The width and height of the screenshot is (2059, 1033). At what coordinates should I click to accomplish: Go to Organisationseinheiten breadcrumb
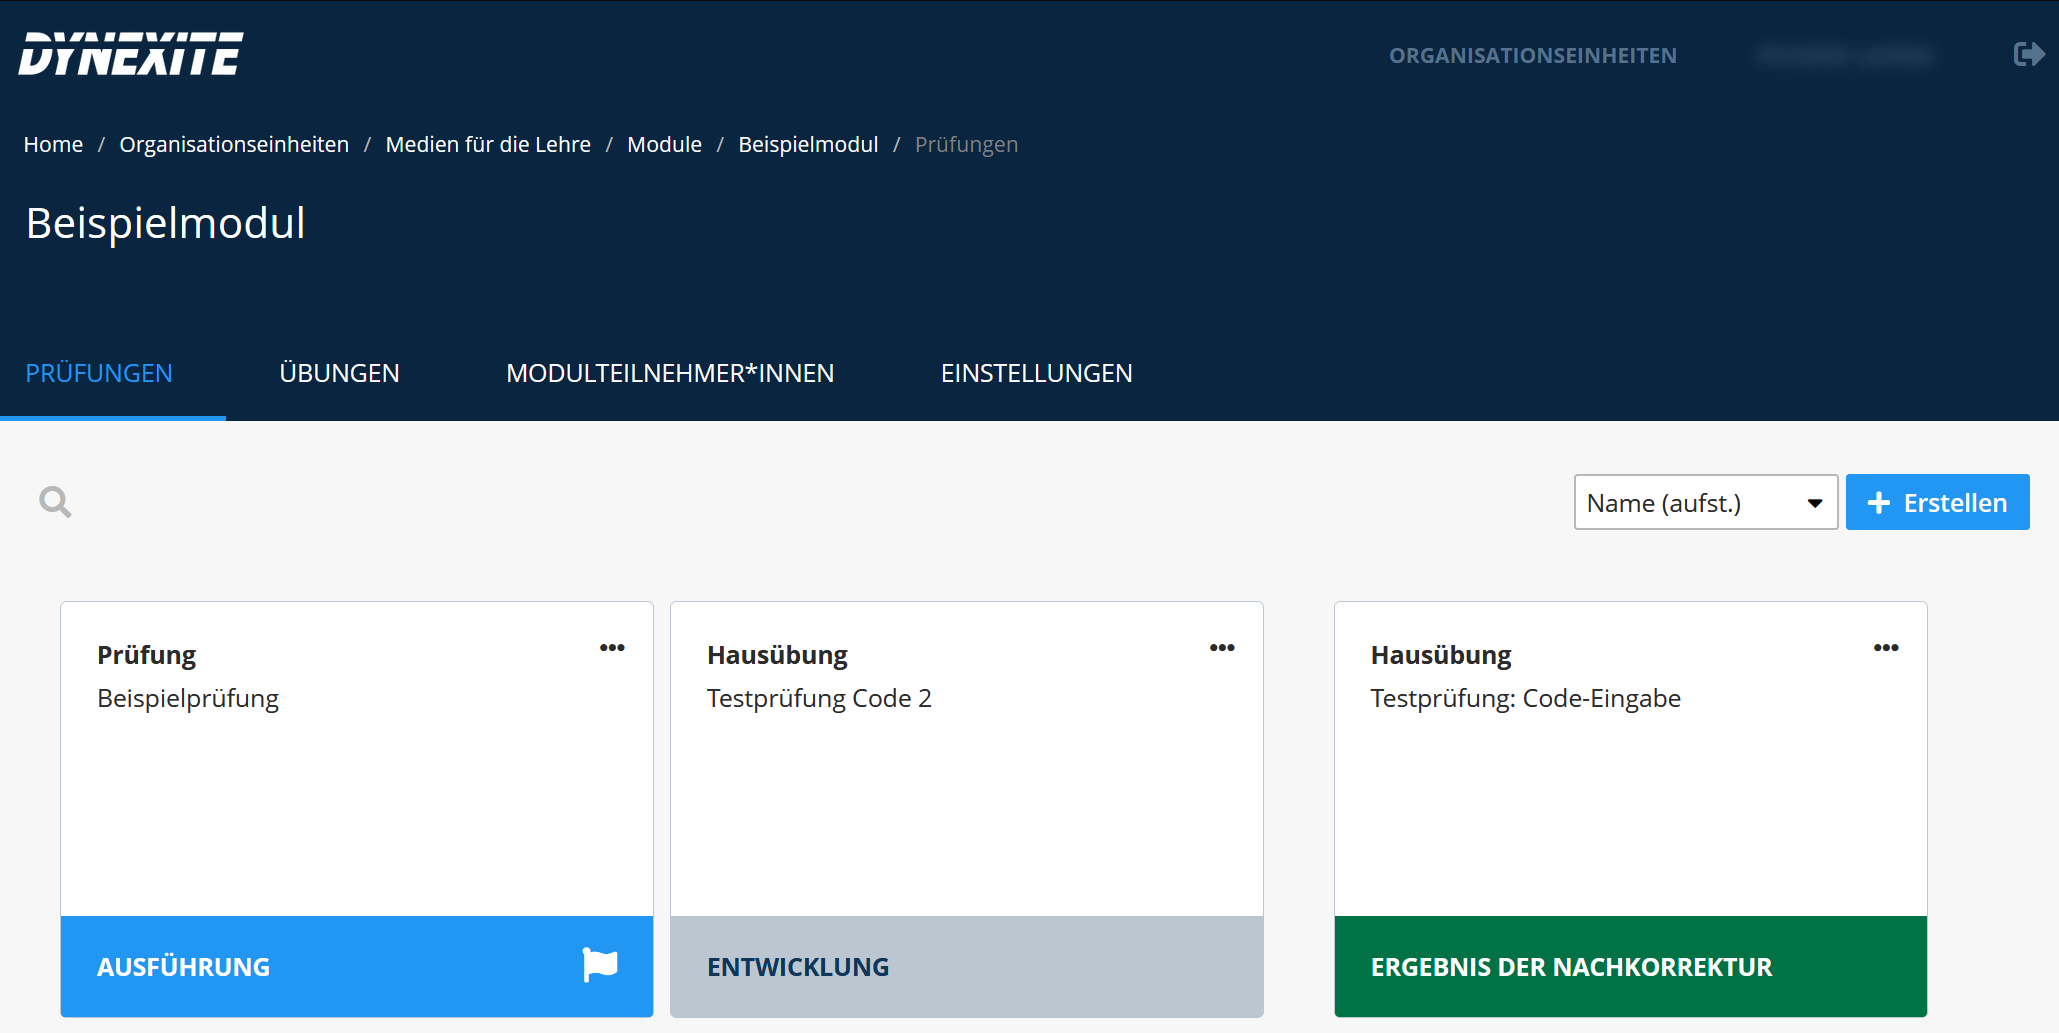[234, 145]
